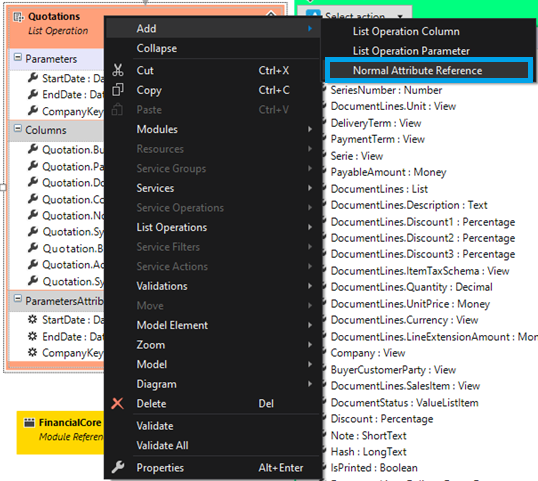
Task: Open Properties from context menu
Action: coord(213,467)
